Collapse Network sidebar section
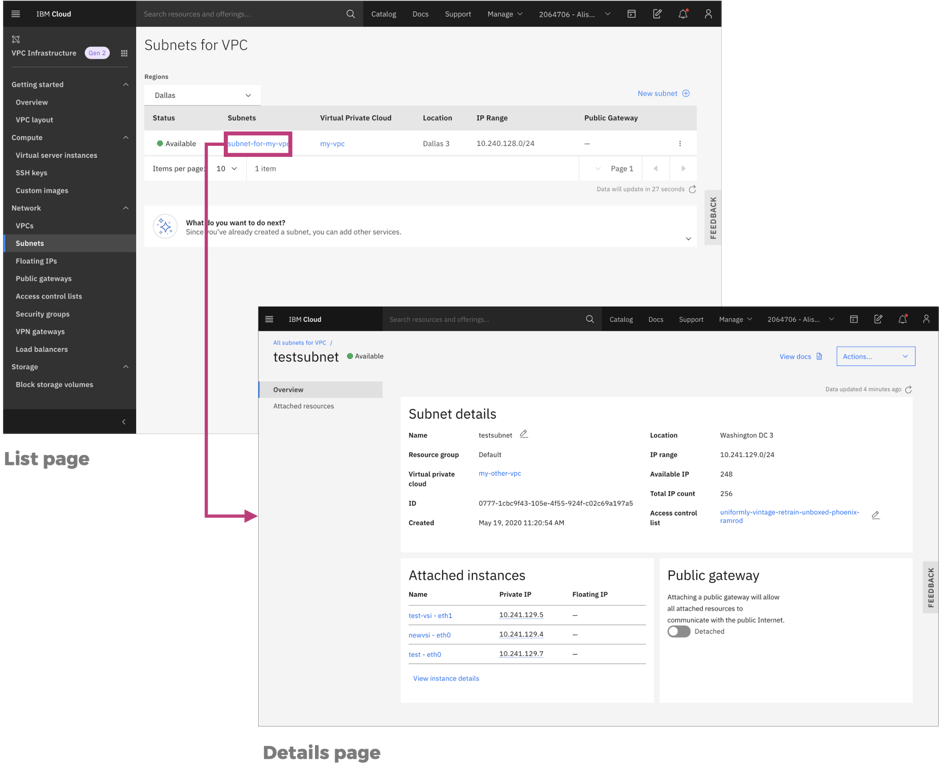The width and height of the screenshot is (939, 768). 126,208
